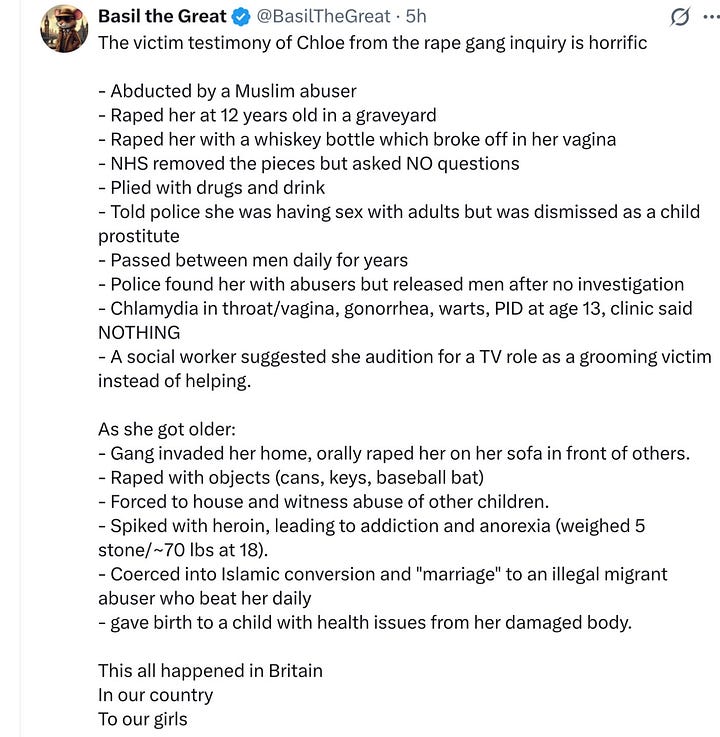This screenshot has width=720, height=737.
Task: Click the "Passed between men daily" line
Action: [253, 260]
